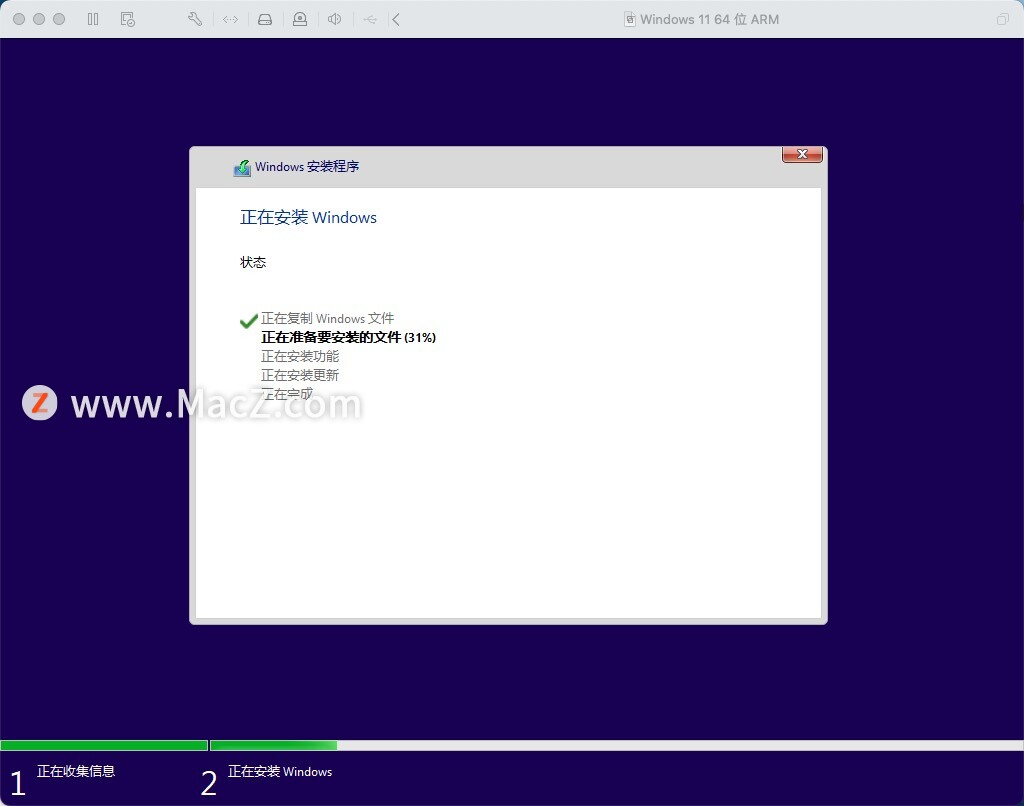Screen dimensions: 1024x806
Task: Click the USB device icon
Action: (370, 20)
